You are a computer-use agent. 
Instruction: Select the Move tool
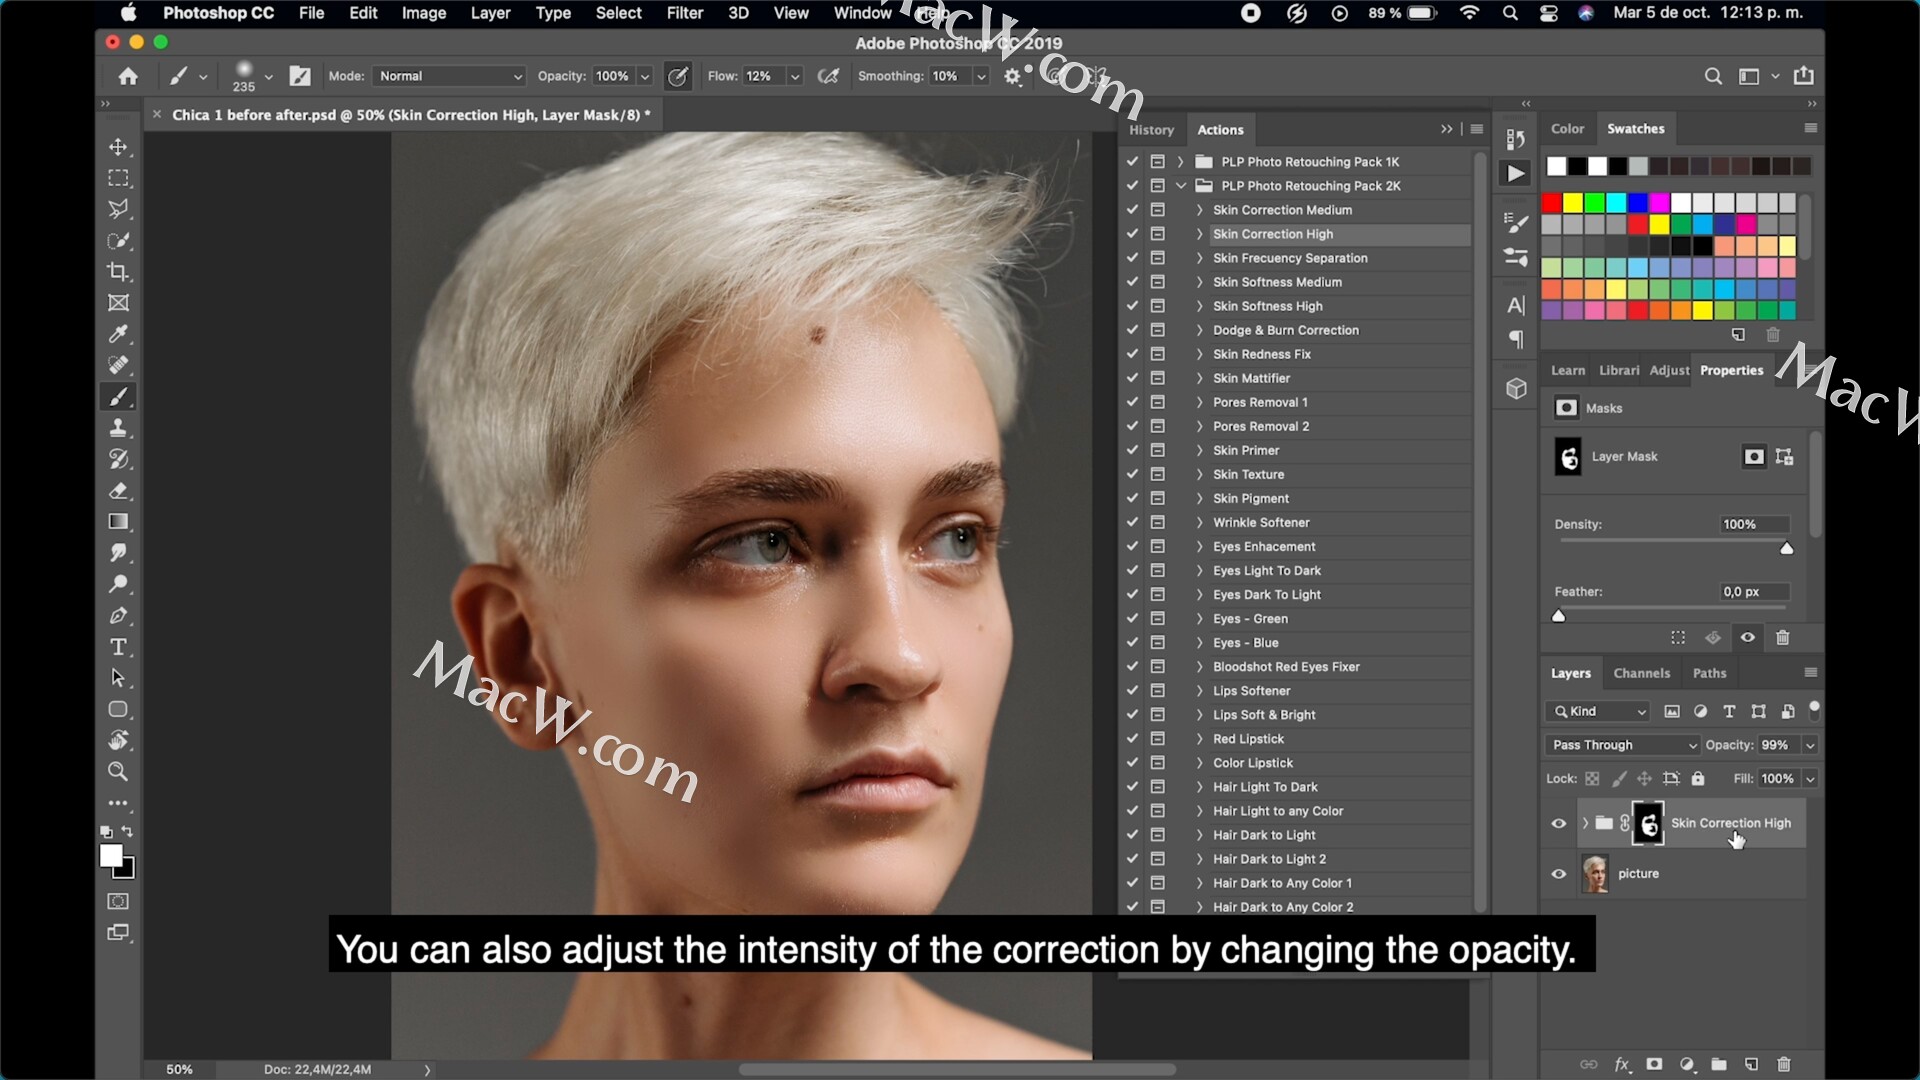click(x=118, y=147)
